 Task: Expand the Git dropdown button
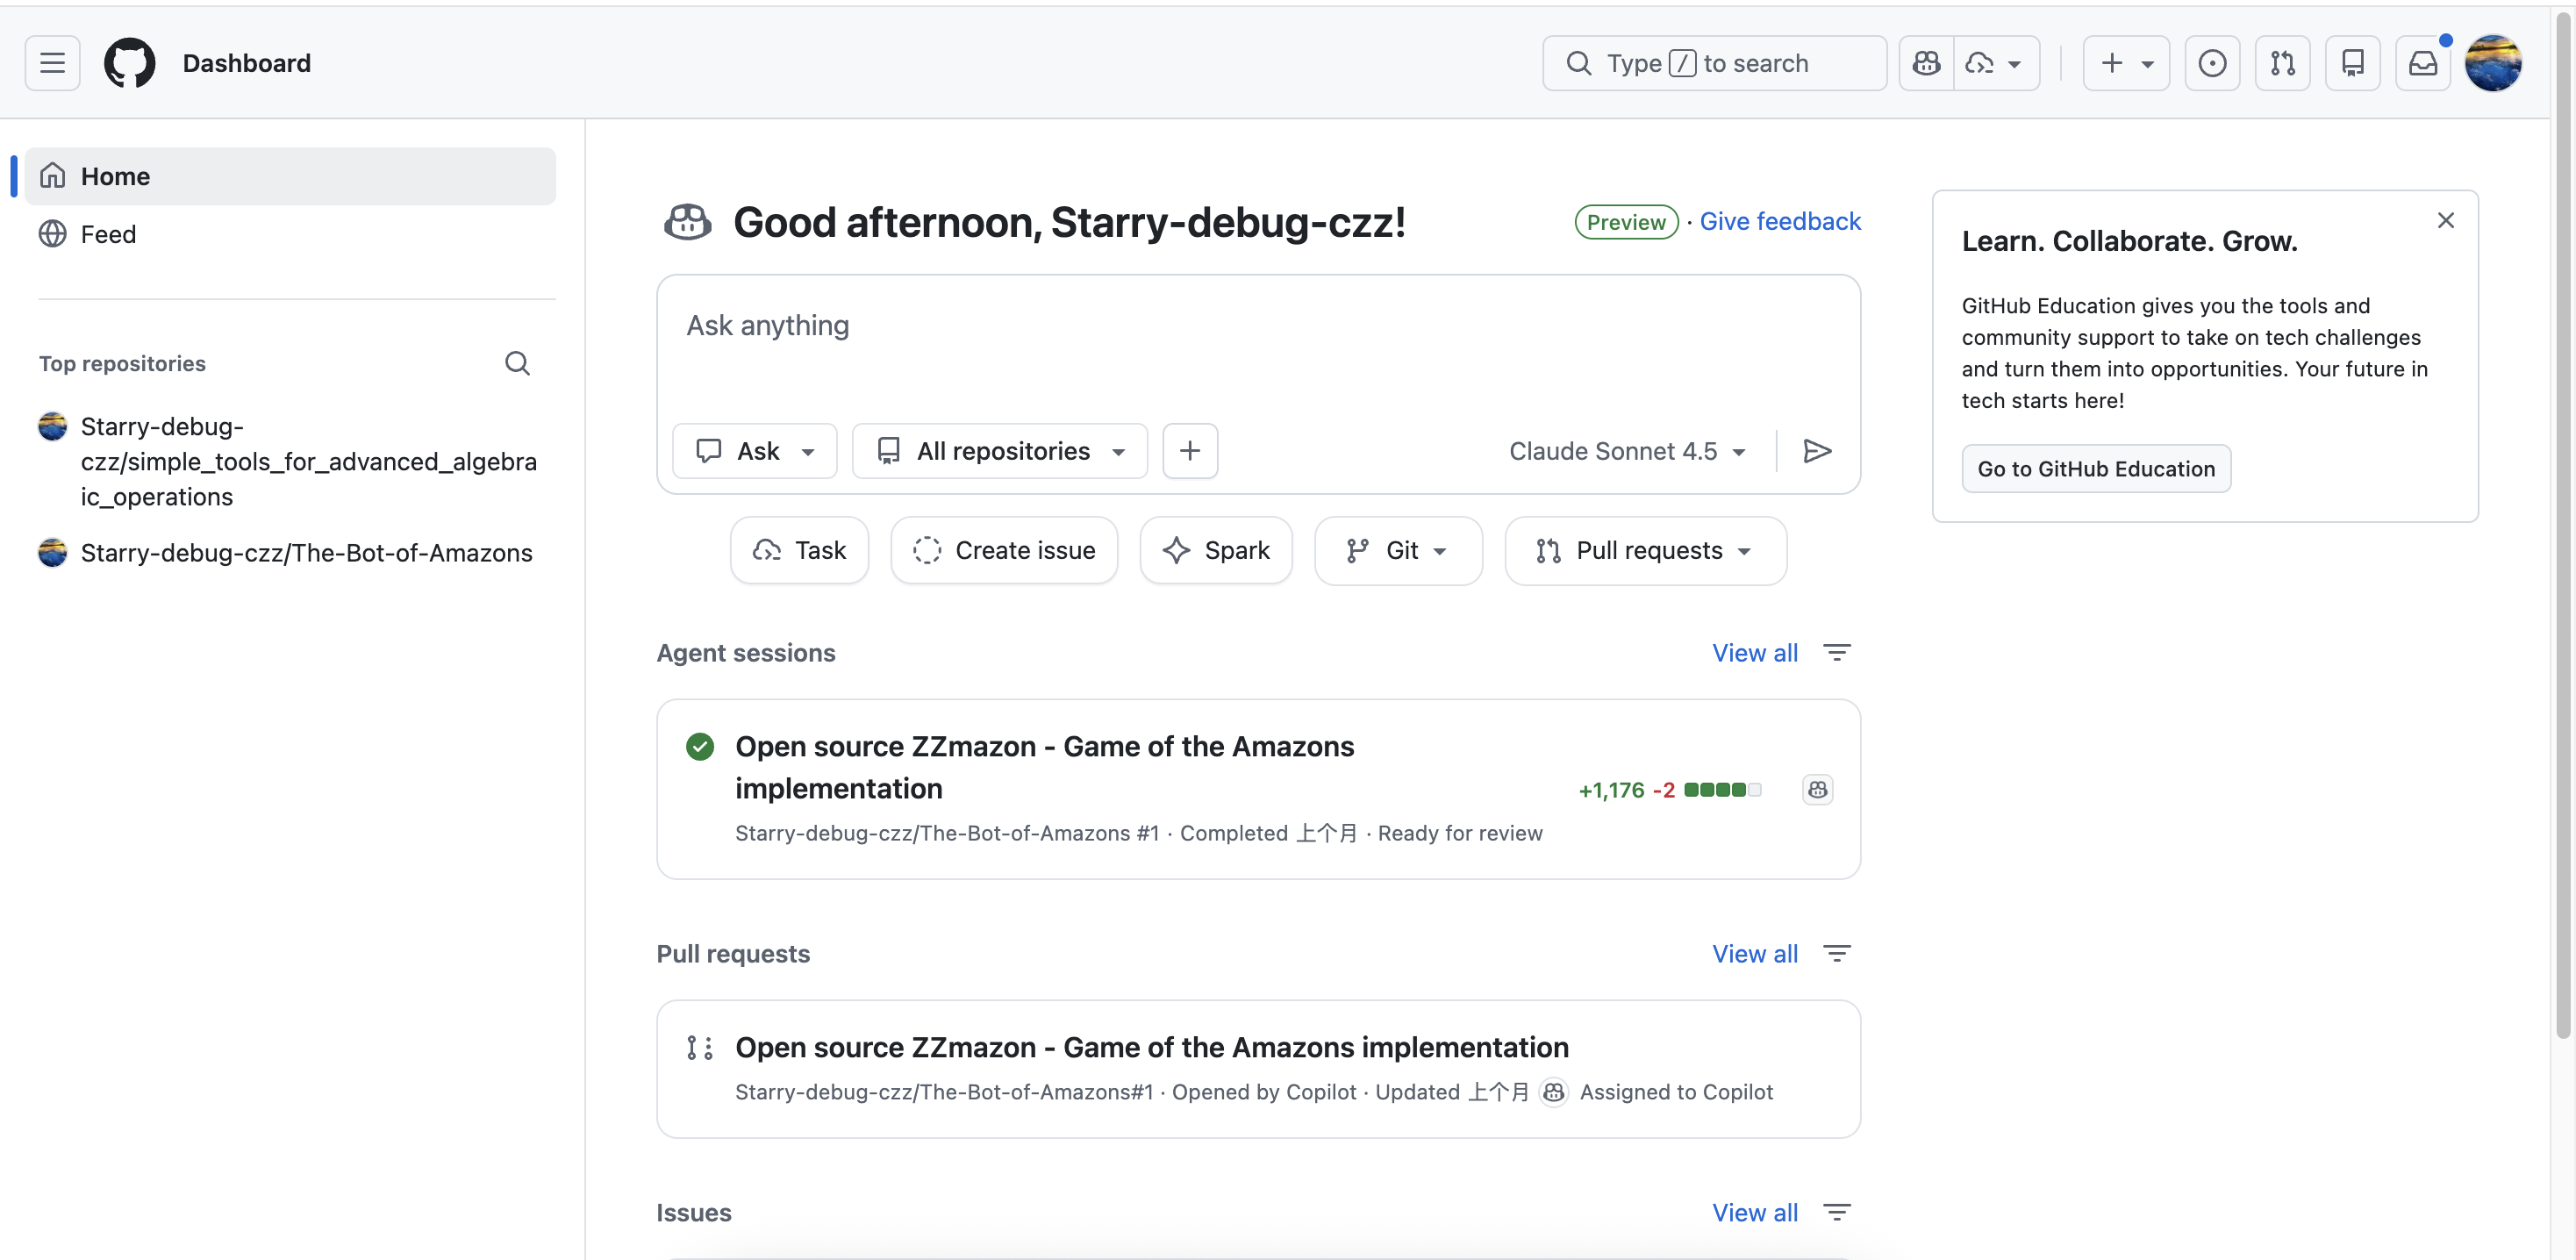click(x=1398, y=550)
